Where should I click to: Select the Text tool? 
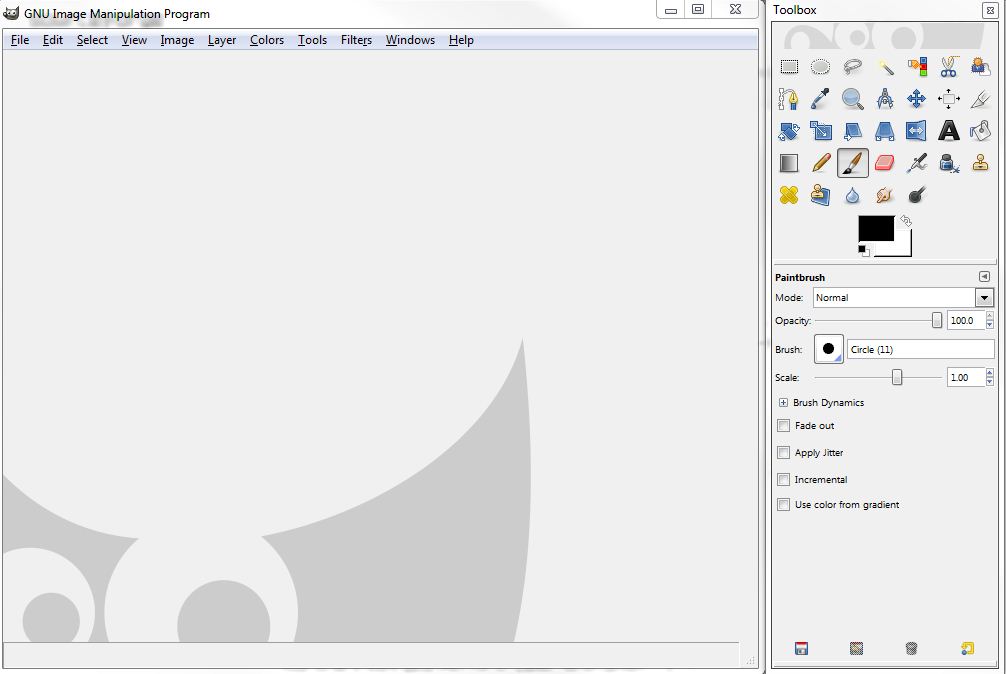click(948, 131)
